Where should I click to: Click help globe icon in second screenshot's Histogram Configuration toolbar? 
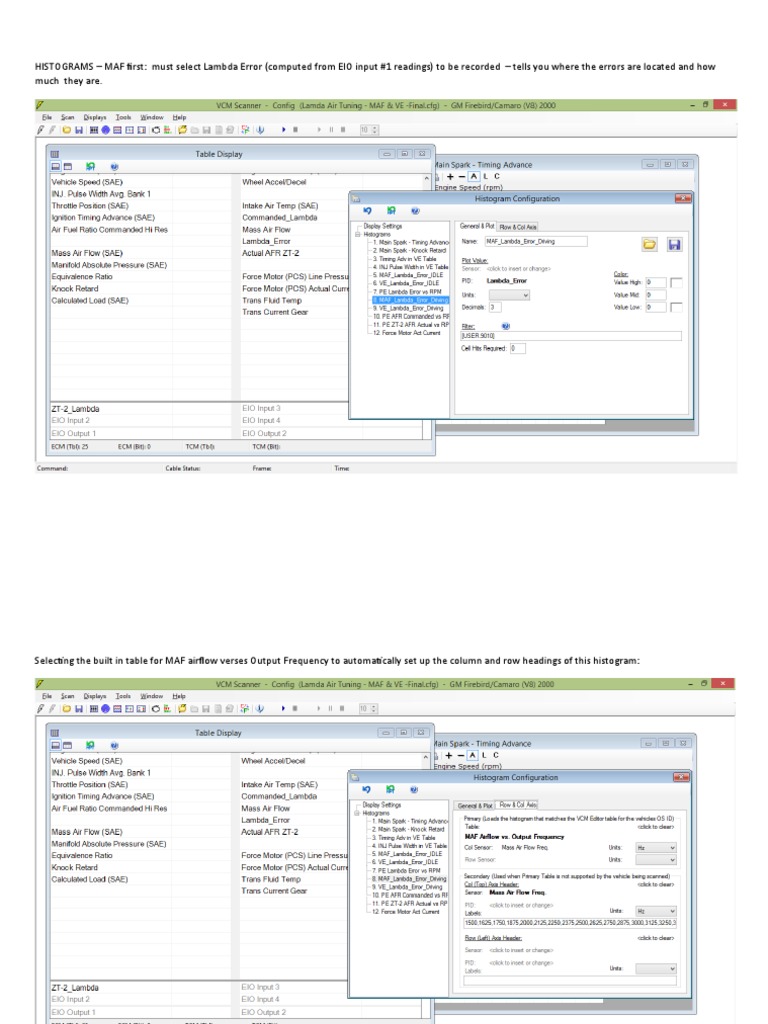[x=414, y=790]
